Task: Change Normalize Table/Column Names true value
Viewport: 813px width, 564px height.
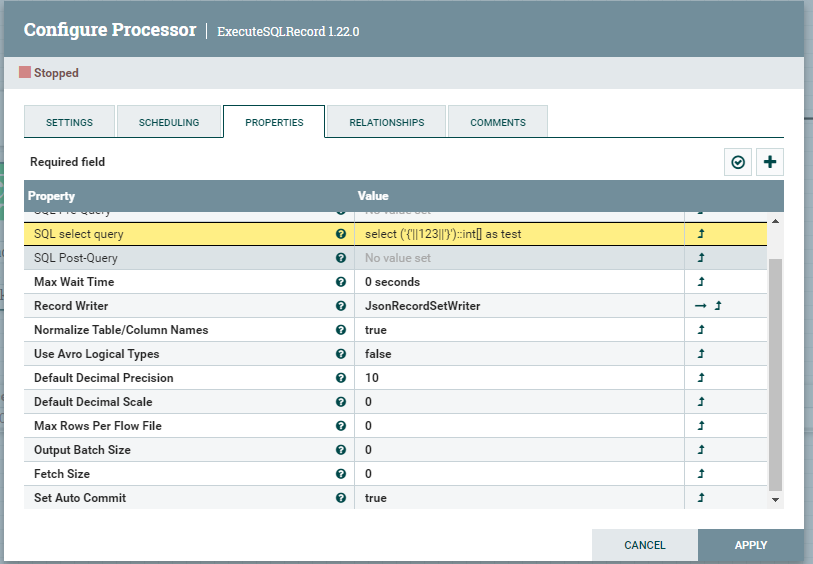Action: coord(520,330)
